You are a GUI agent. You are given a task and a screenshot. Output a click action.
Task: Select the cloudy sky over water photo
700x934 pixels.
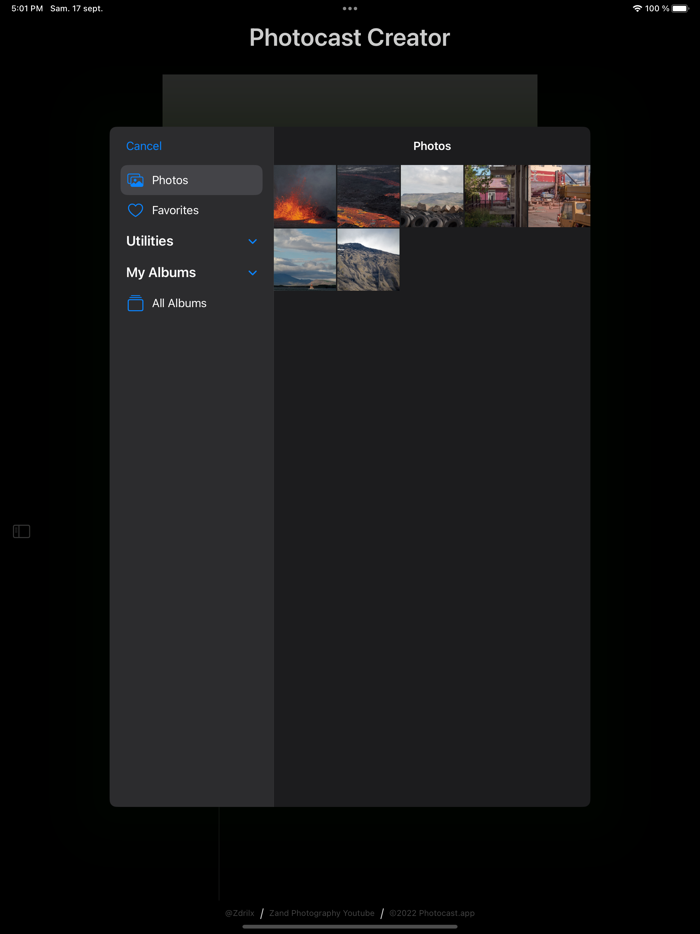click(x=305, y=260)
